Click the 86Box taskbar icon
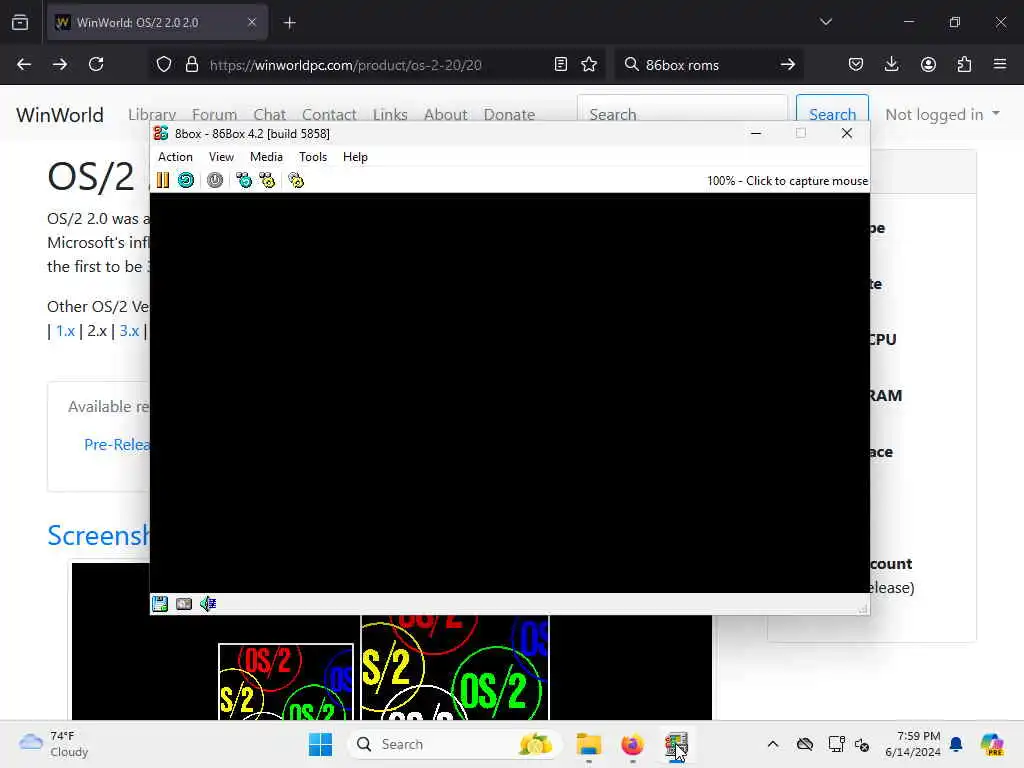Image resolution: width=1024 pixels, height=768 pixels. (677, 744)
